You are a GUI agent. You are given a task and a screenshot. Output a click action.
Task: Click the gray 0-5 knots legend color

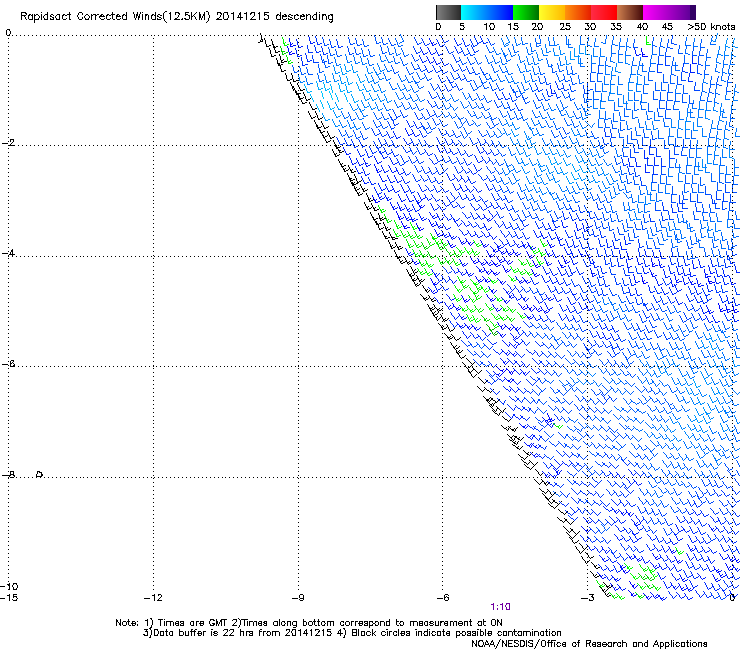click(x=448, y=12)
